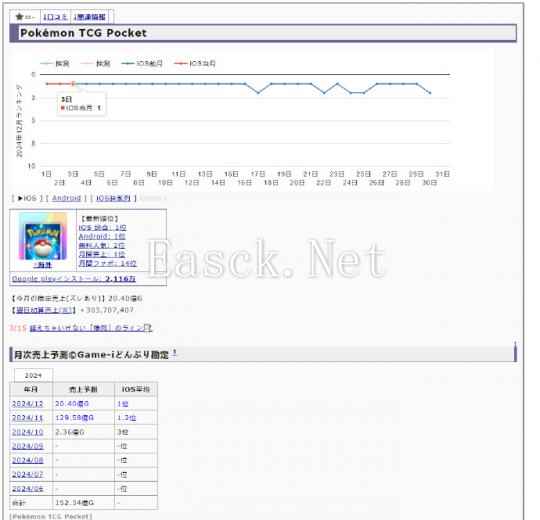Open the 129.59 sales estimate link

pos(74,418)
